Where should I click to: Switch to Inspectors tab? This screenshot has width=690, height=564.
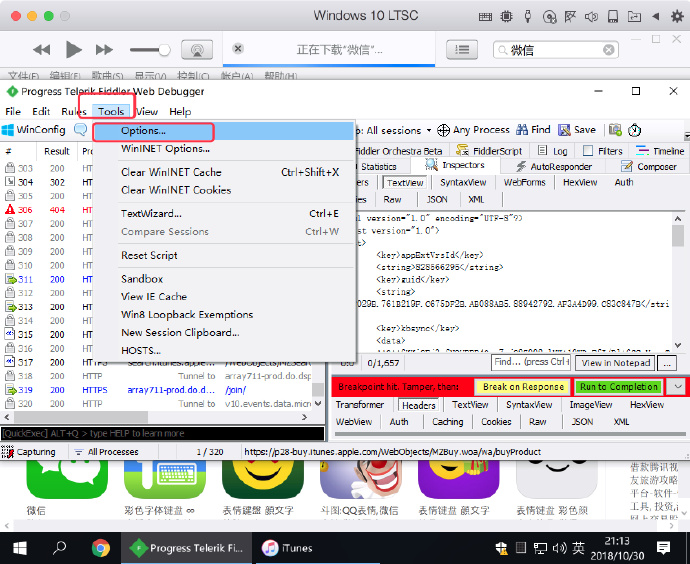coord(455,165)
